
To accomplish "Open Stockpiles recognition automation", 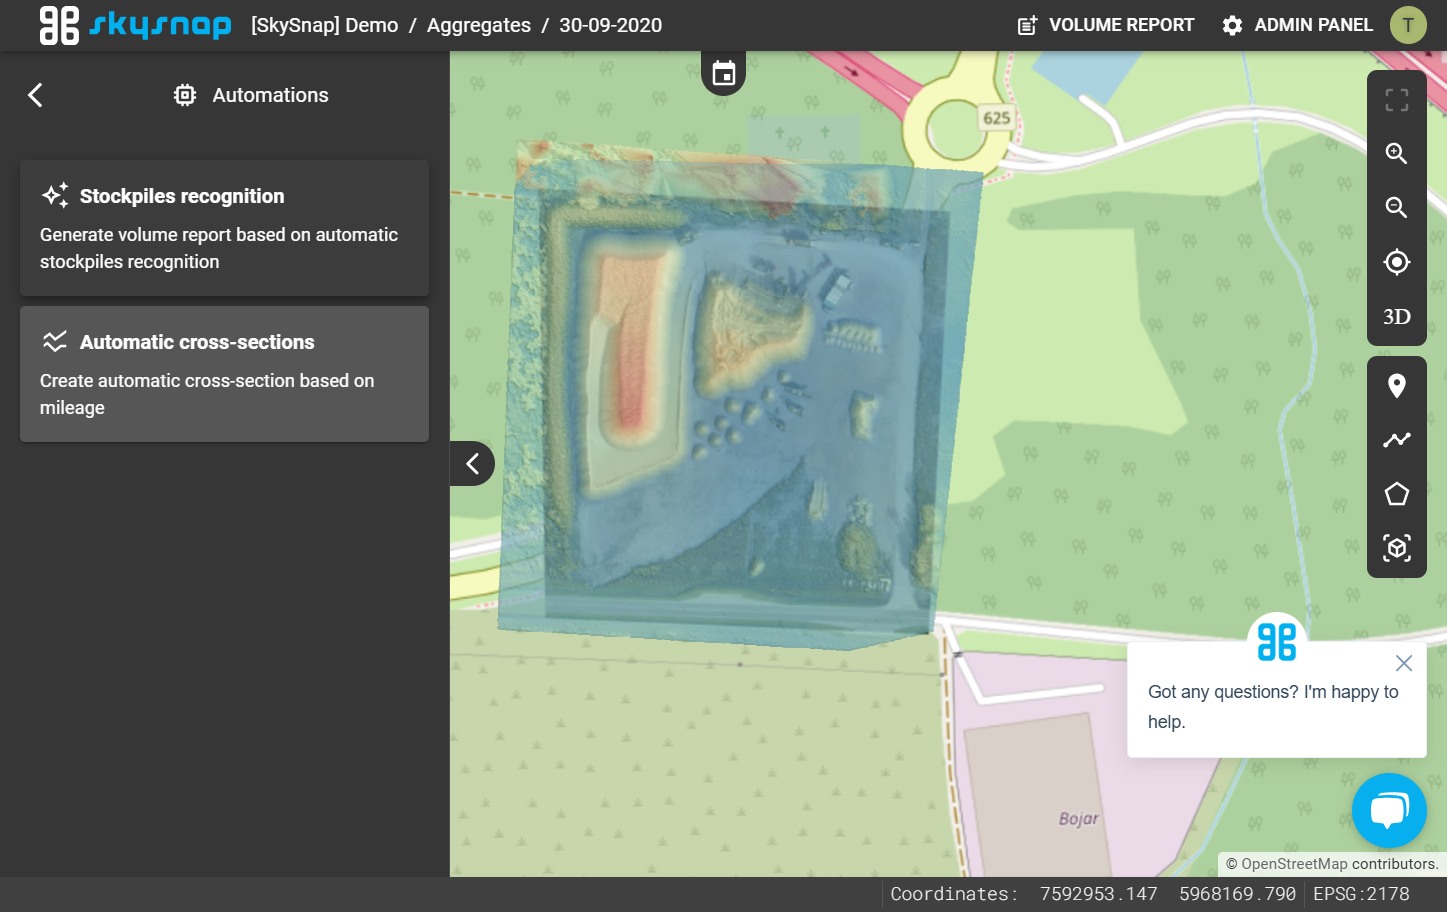I will (224, 228).
